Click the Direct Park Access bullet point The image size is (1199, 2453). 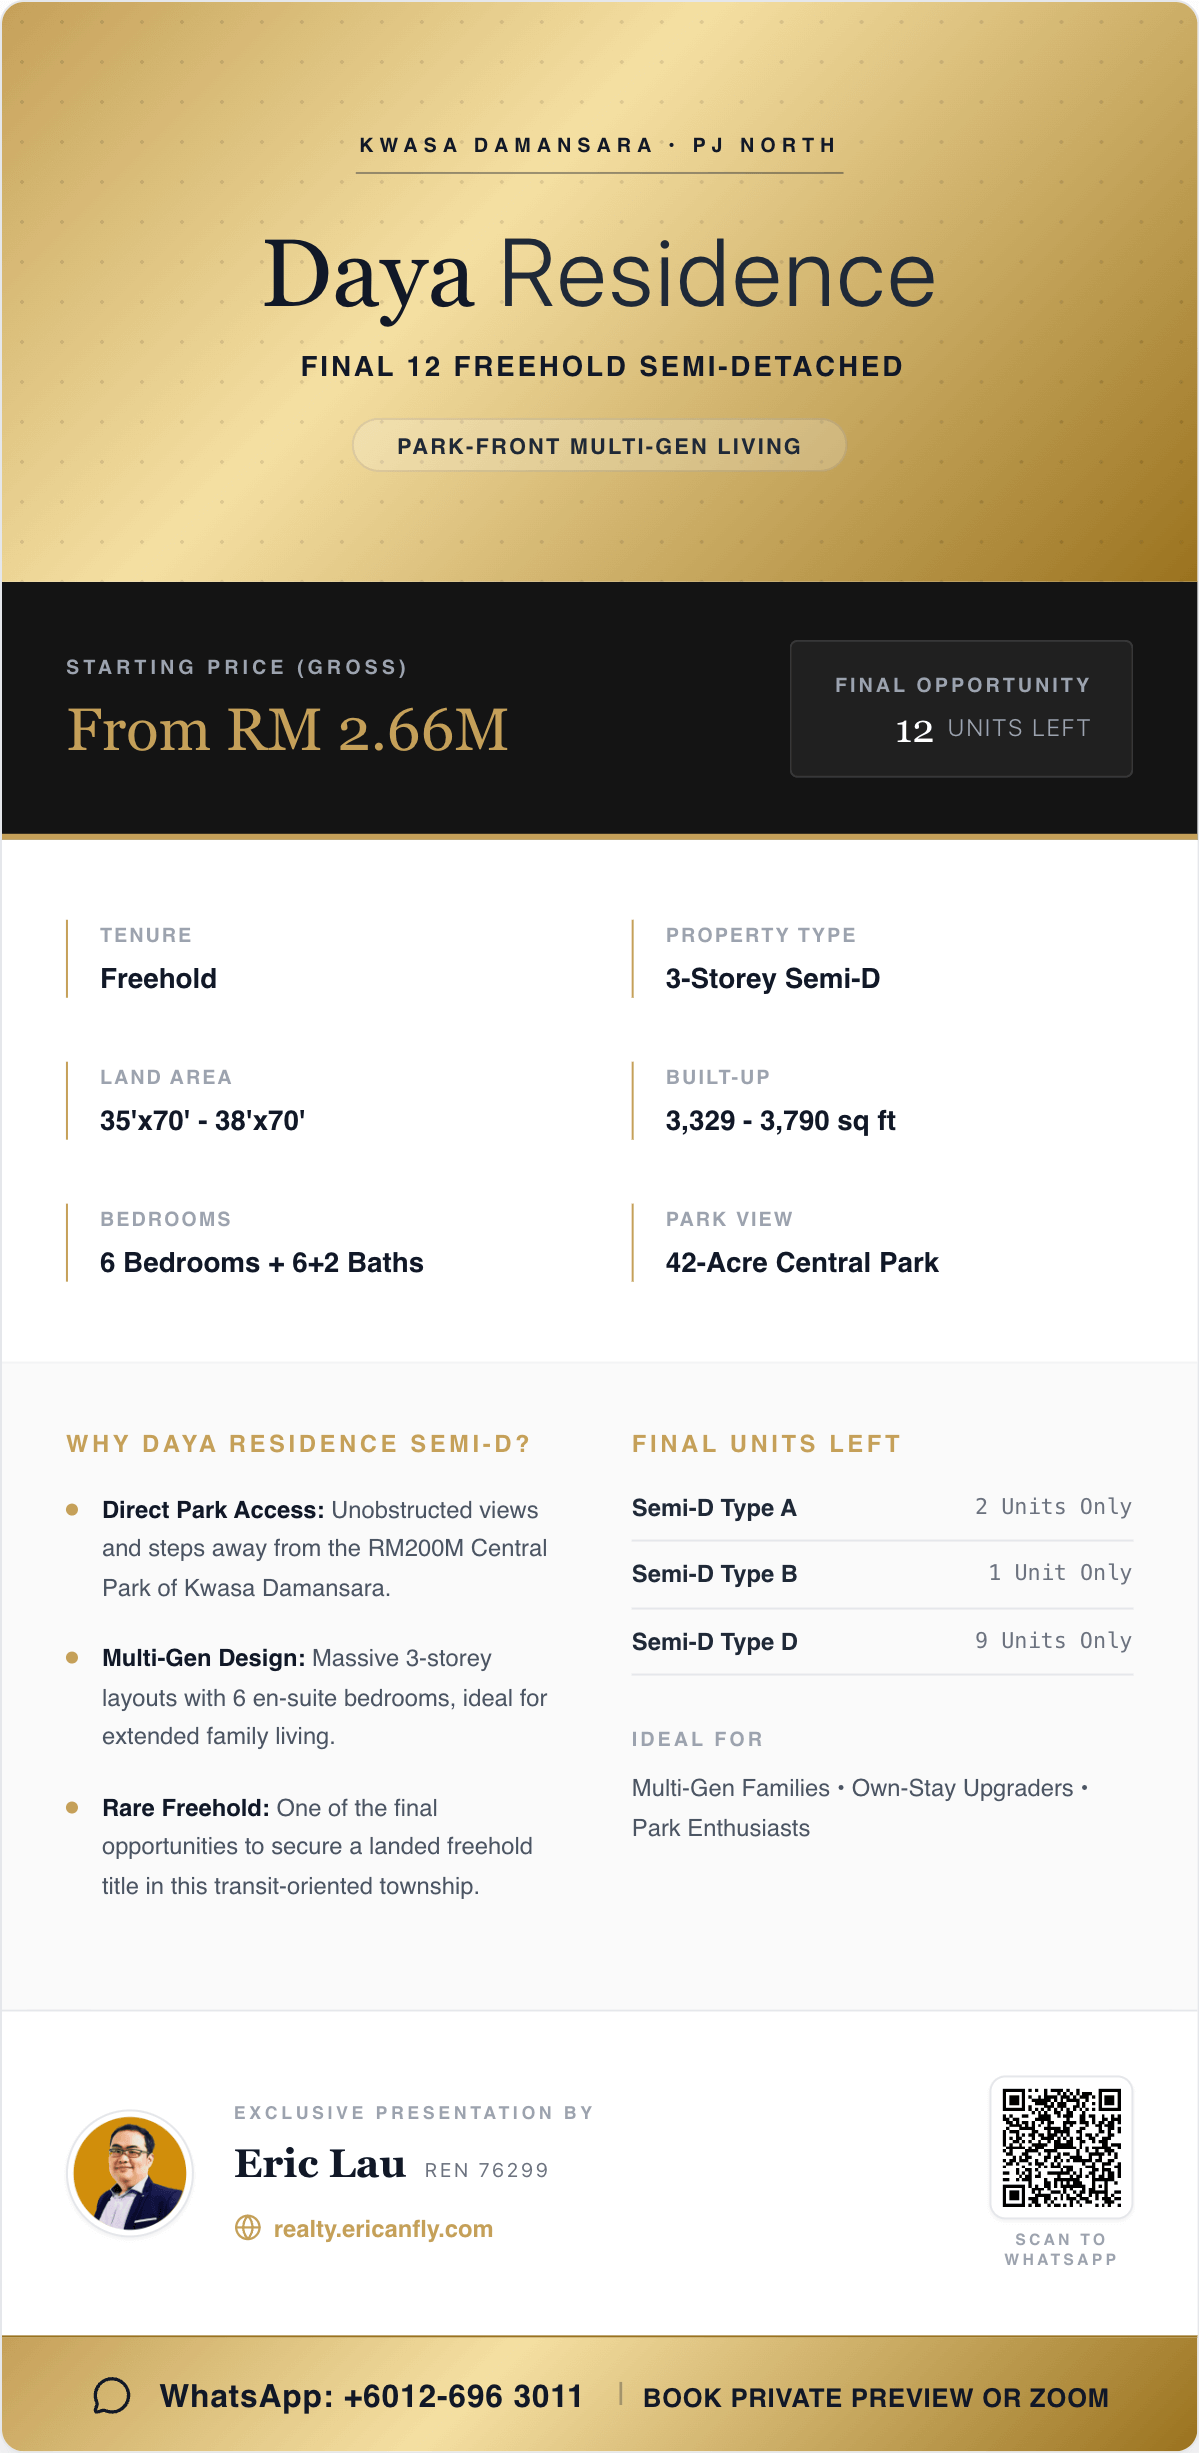point(324,1548)
